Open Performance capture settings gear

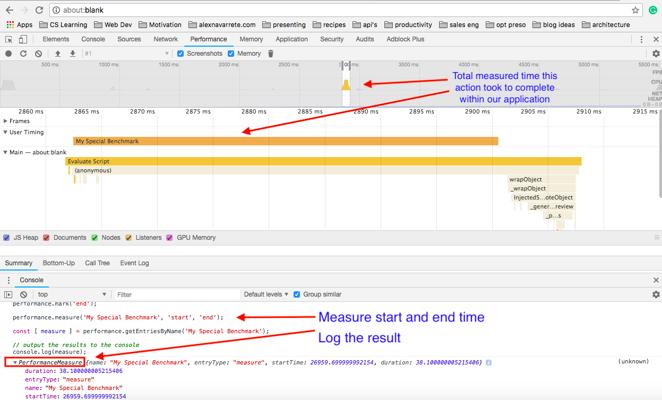click(x=655, y=53)
